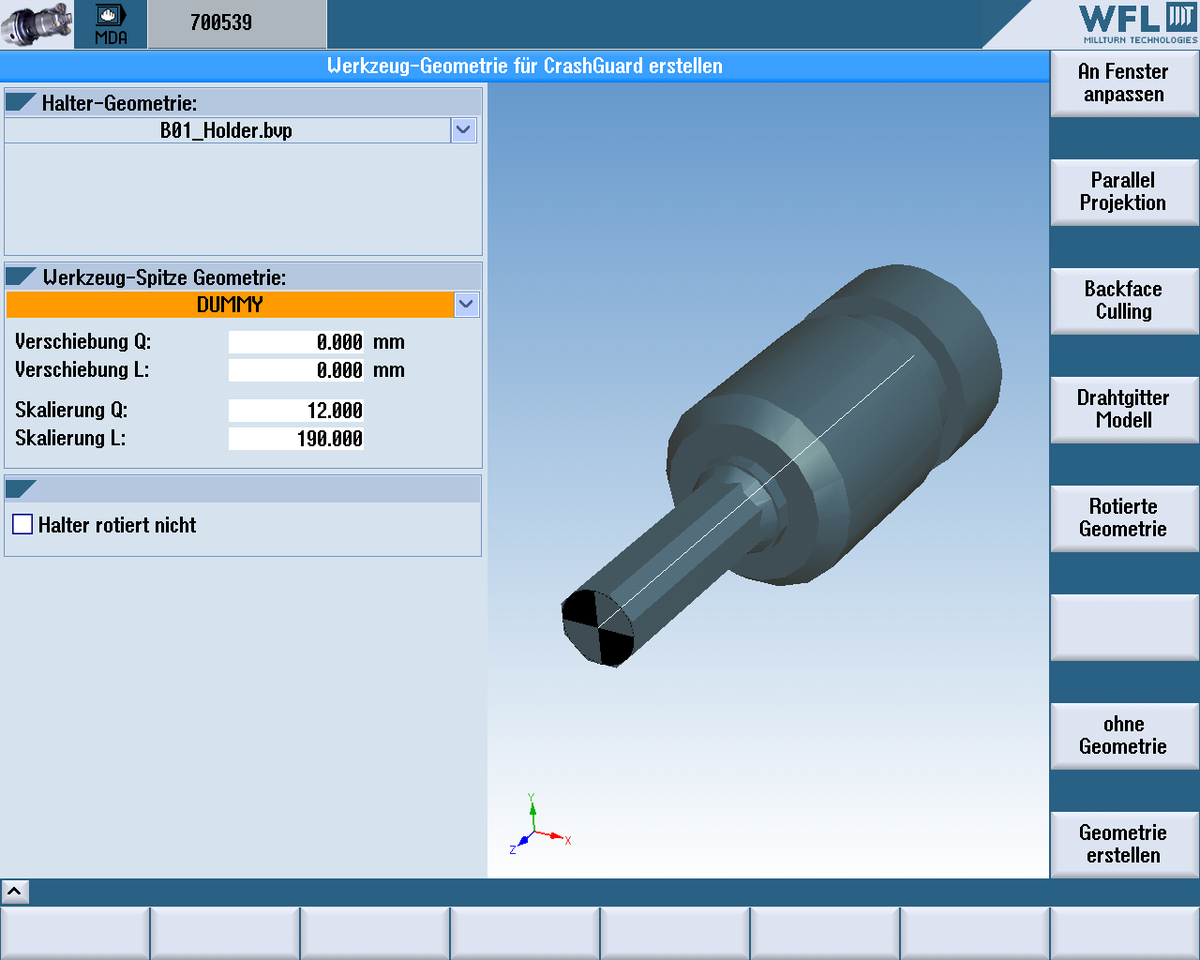Toggle Backface Culling option
1200x960 pixels.
coord(1123,300)
